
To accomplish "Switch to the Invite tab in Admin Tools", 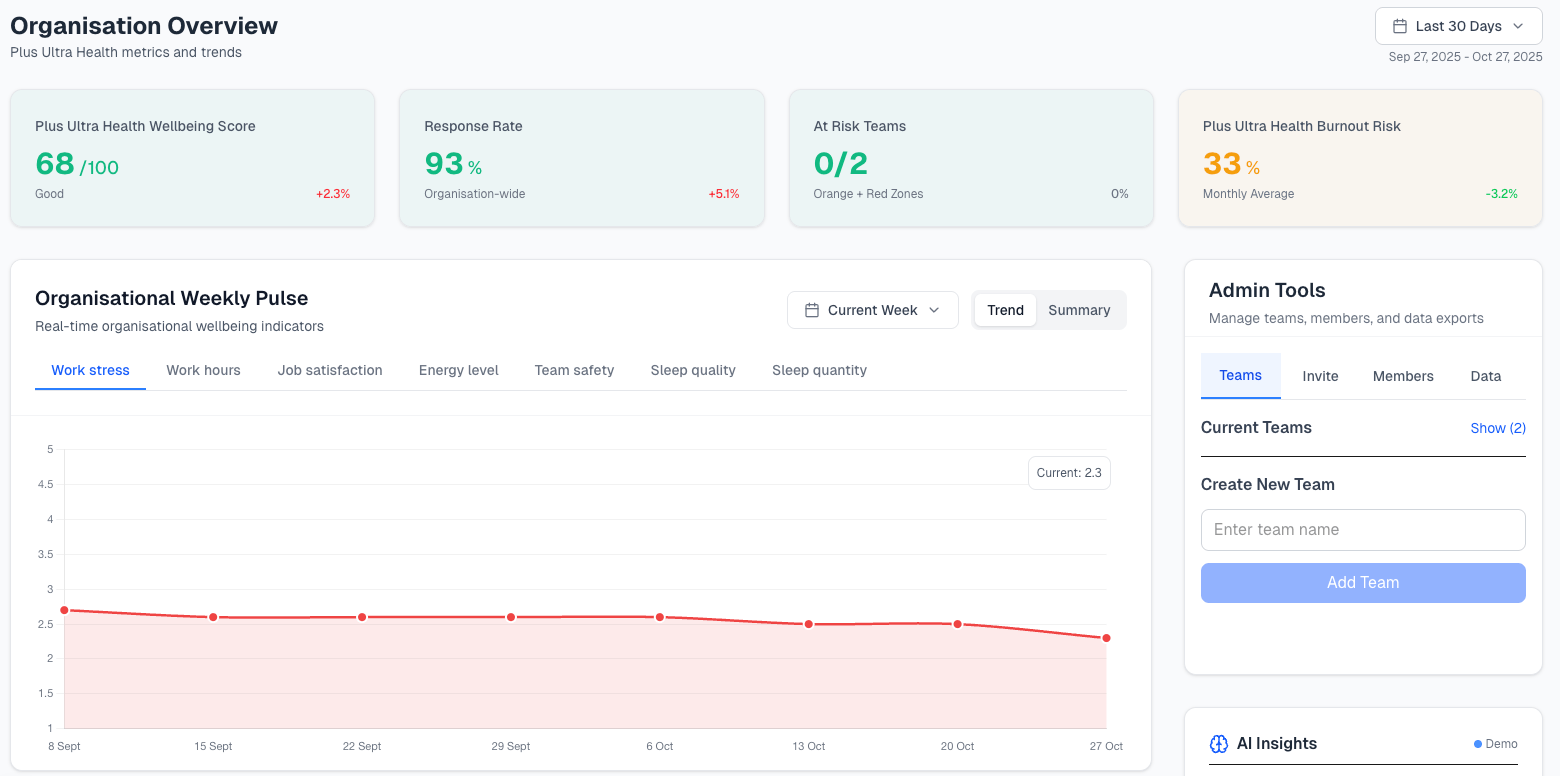I will coord(1320,375).
